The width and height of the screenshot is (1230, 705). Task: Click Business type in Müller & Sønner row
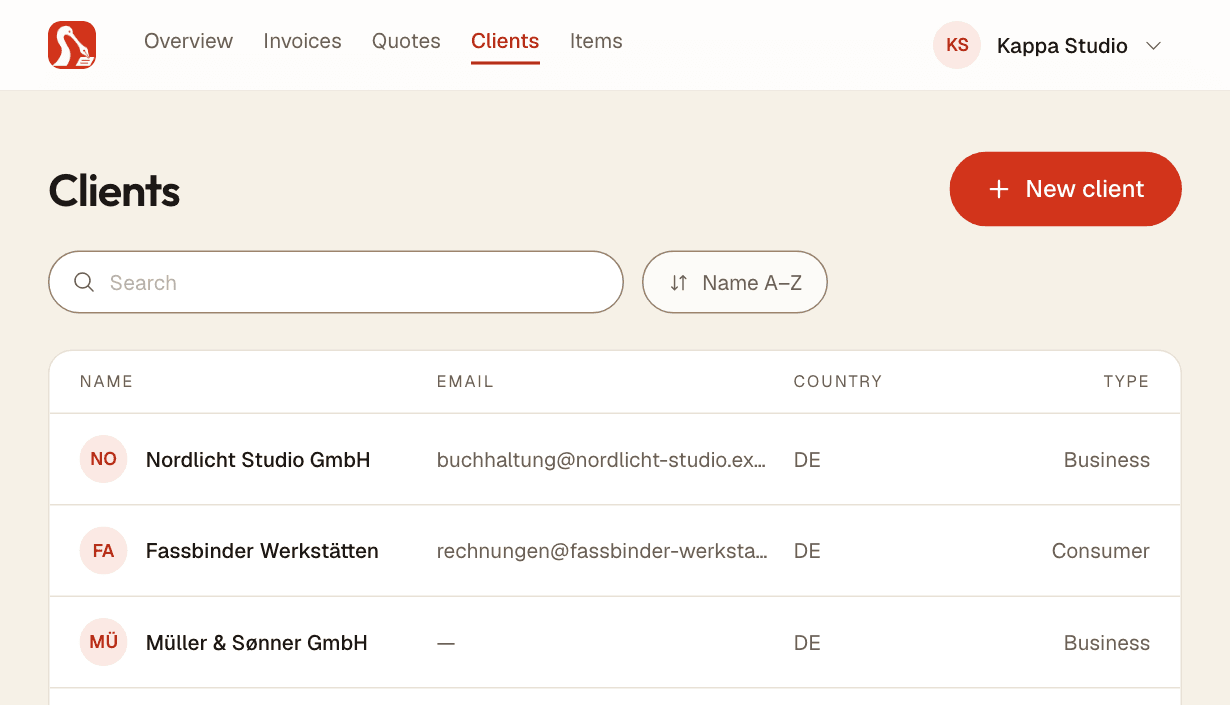coord(1107,643)
